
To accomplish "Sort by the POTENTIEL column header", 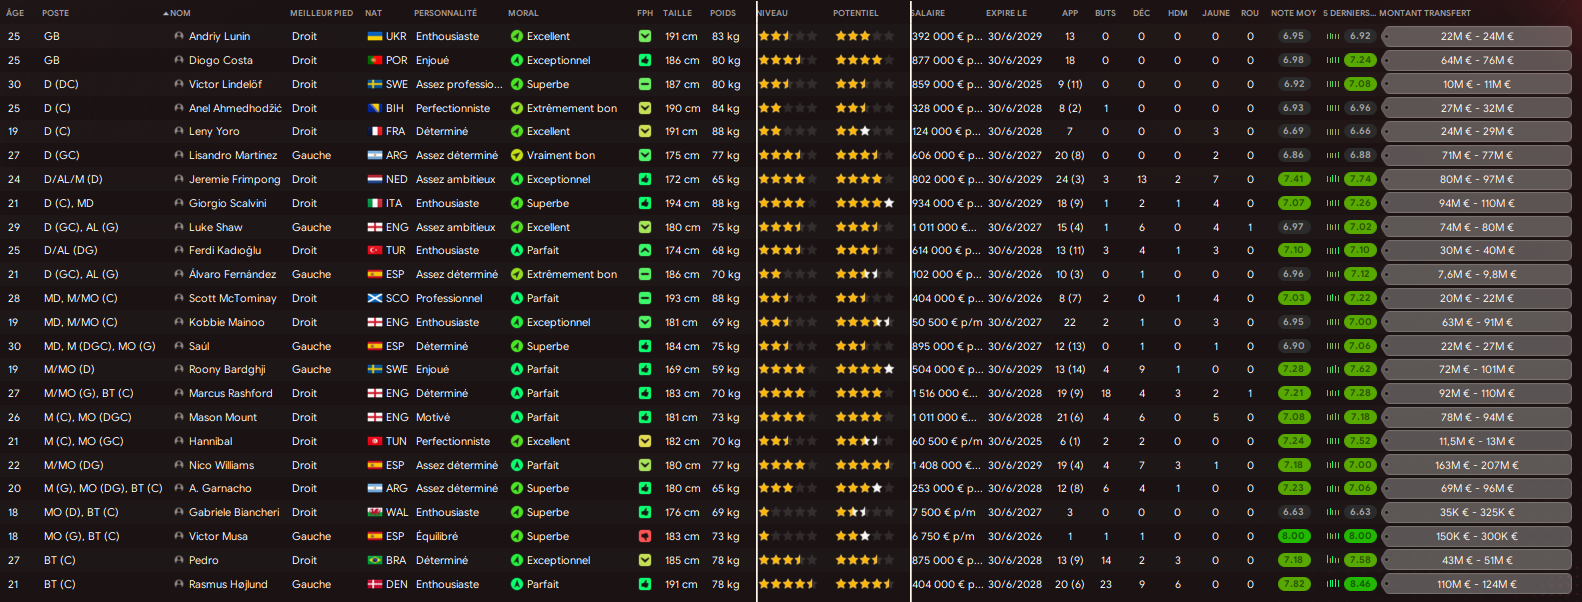I will [x=856, y=13].
